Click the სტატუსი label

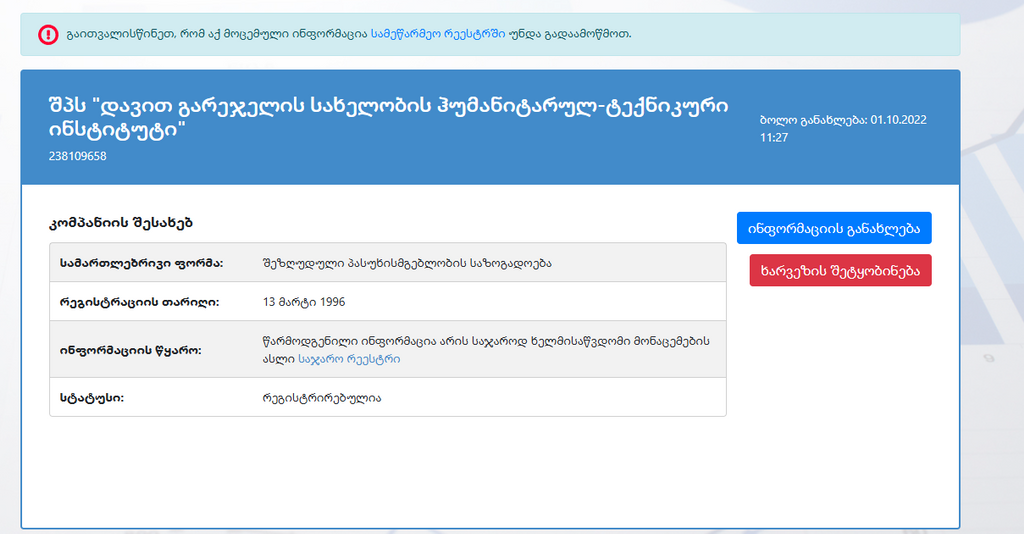(x=92, y=398)
